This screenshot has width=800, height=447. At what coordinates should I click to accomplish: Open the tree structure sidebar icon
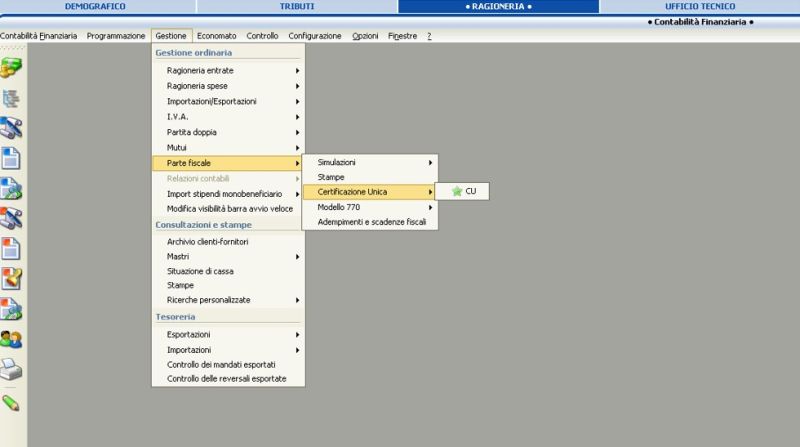tap(11, 98)
